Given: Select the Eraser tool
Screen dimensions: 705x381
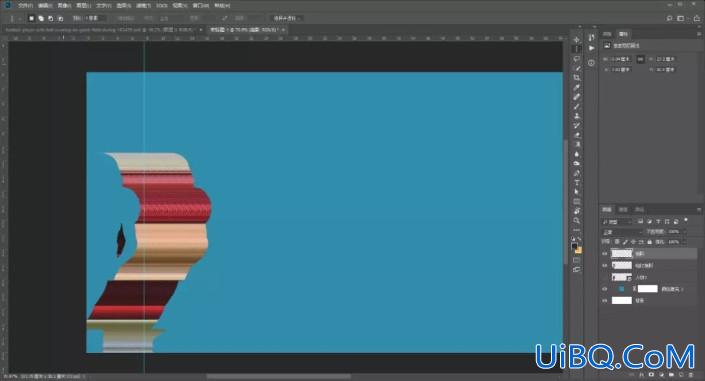Looking at the screenshot, I should pyautogui.click(x=577, y=134).
